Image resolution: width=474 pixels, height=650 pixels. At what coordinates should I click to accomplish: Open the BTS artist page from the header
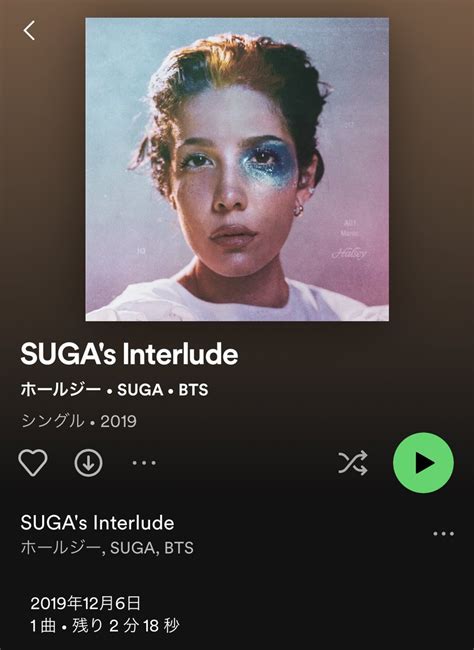(x=193, y=390)
